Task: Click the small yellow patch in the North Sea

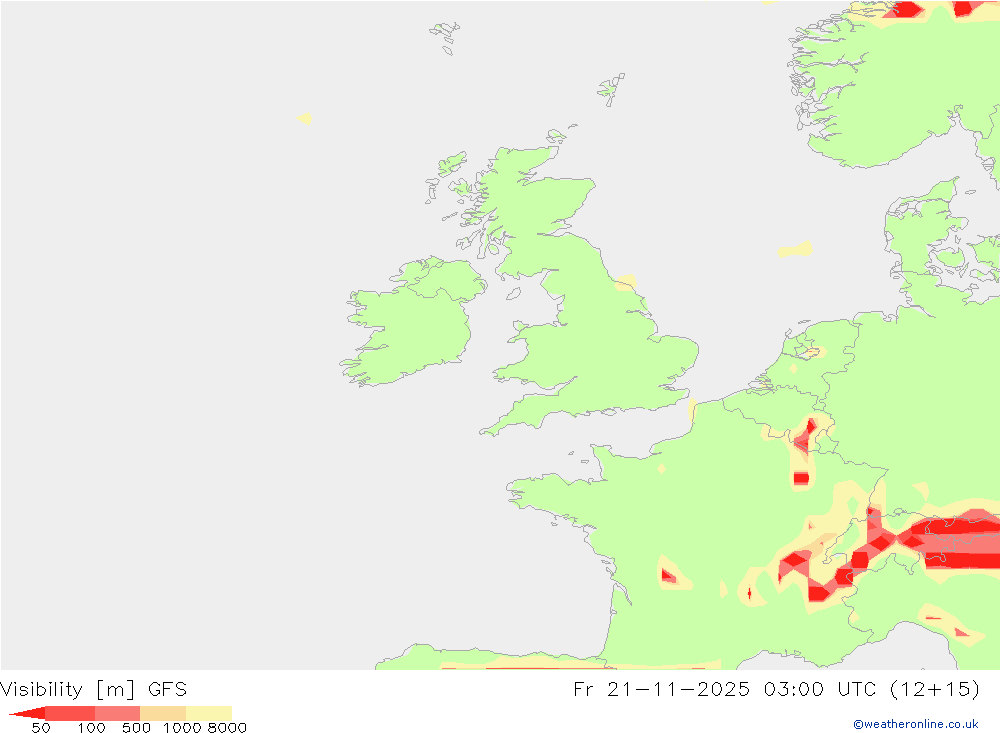Action: point(795,249)
